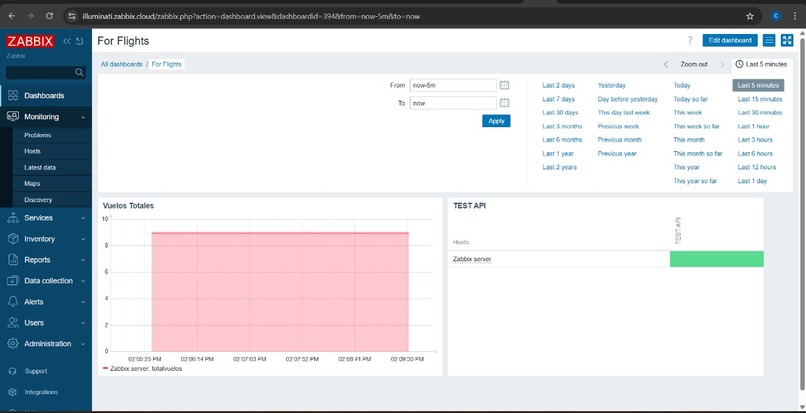Screen dimensions: 806x413
Task: Choose the Previous week range
Action: pyautogui.click(x=618, y=127)
